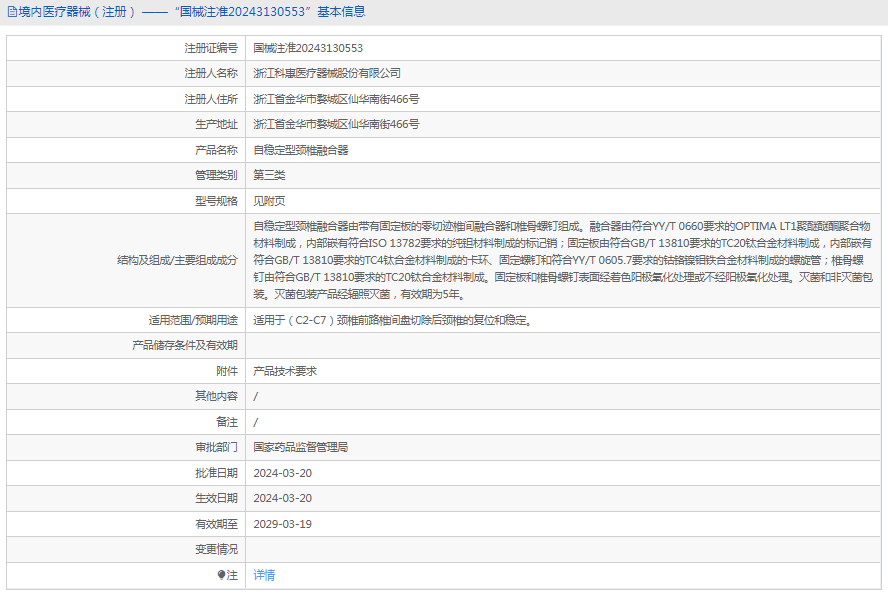Click the 变更情况 label
The width and height of the screenshot is (888, 595).
(x=216, y=549)
